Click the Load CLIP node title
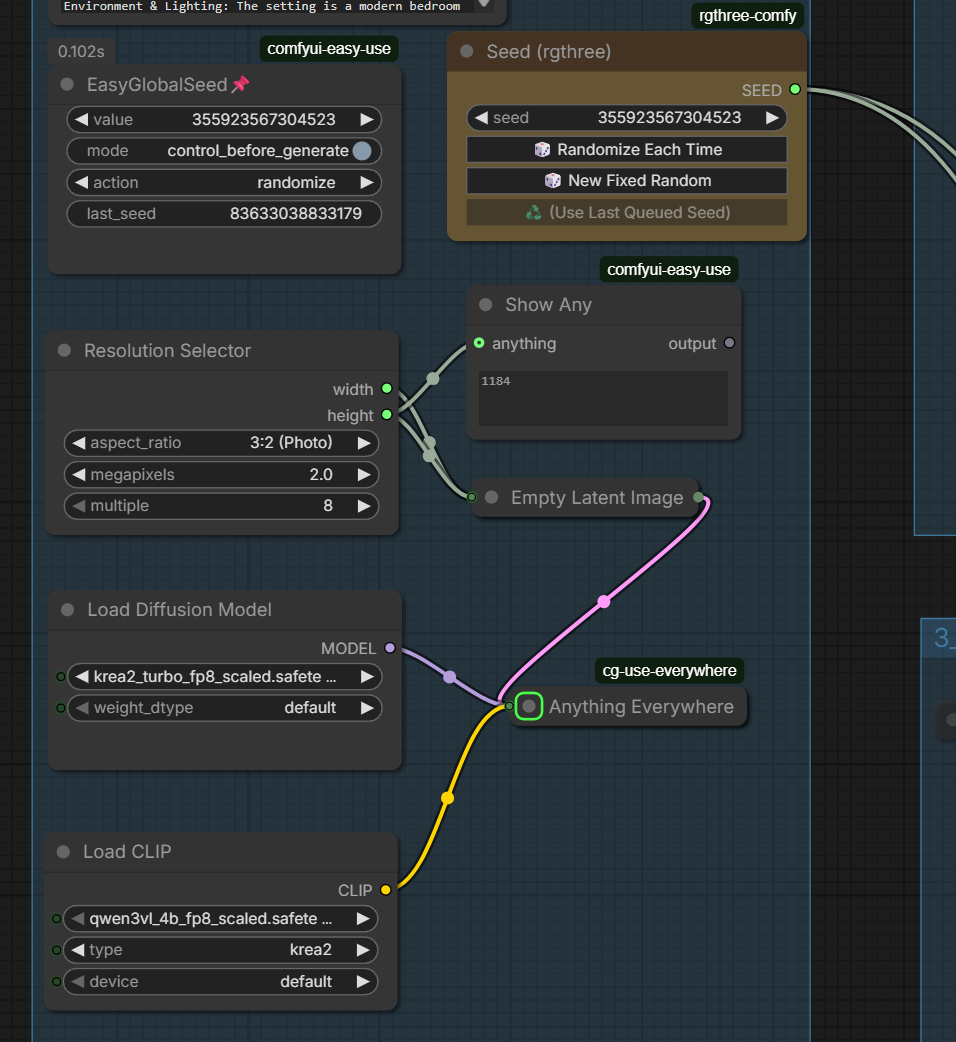Image resolution: width=956 pixels, height=1042 pixels. (x=127, y=851)
